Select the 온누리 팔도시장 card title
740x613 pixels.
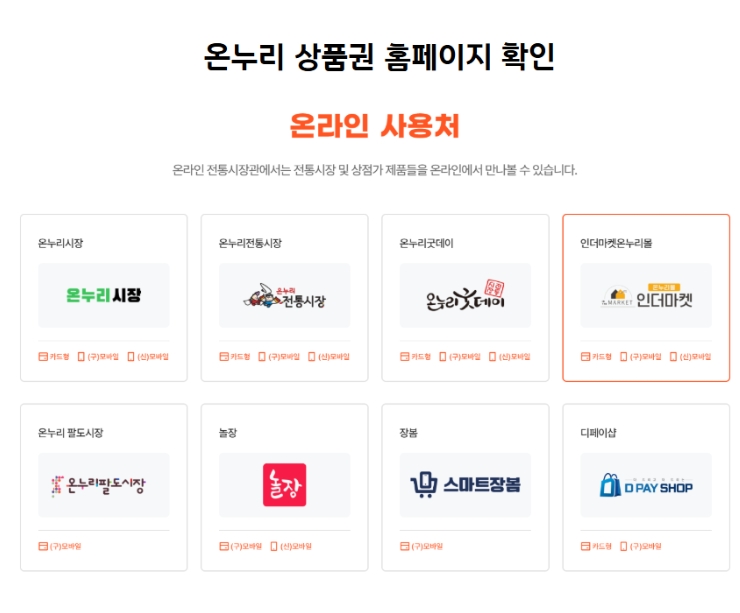(70, 433)
